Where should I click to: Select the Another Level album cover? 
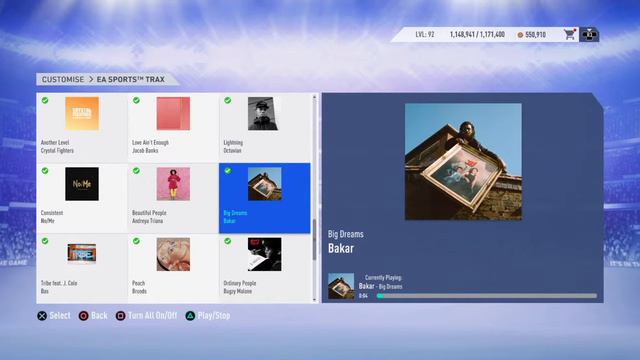(82, 113)
